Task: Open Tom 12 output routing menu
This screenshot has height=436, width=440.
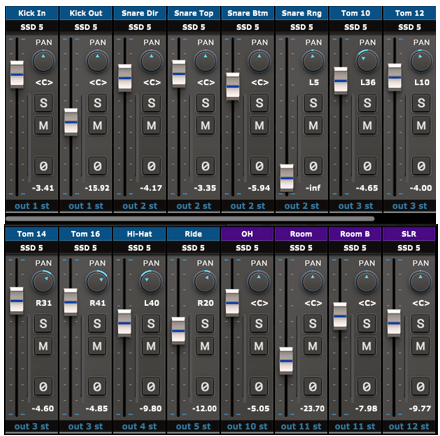Action: point(410,206)
